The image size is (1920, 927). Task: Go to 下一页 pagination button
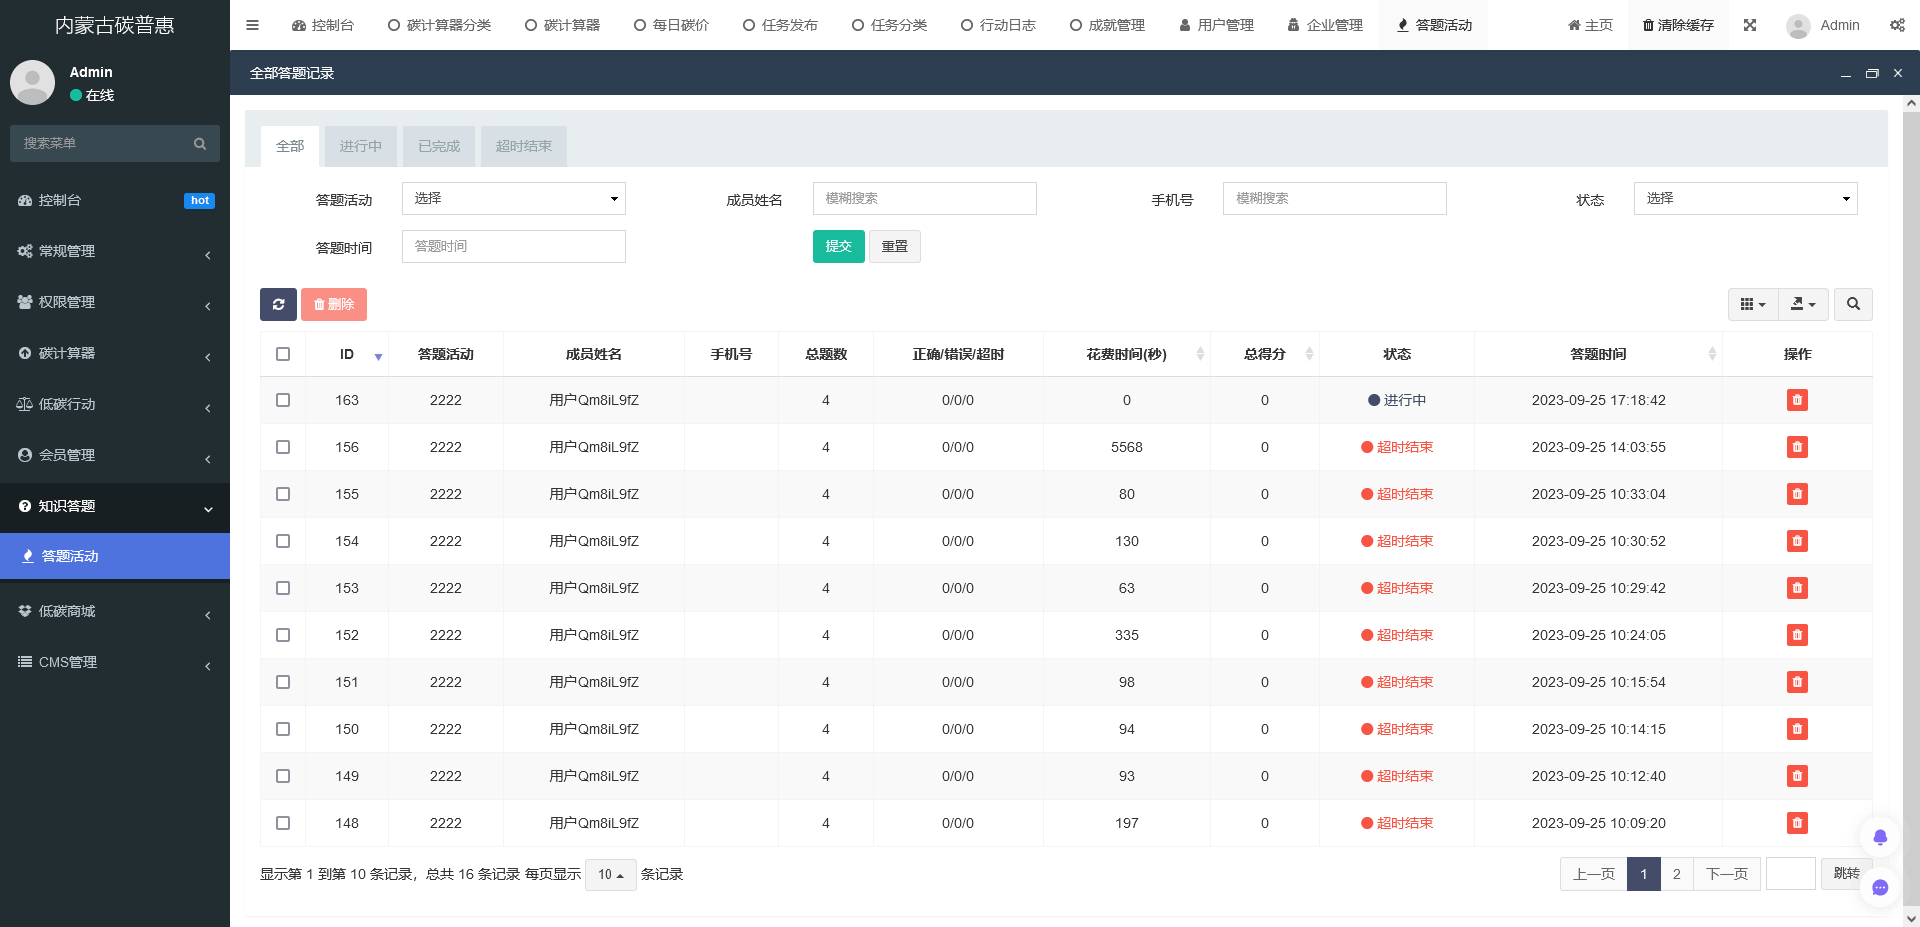pyautogui.click(x=1727, y=874)
